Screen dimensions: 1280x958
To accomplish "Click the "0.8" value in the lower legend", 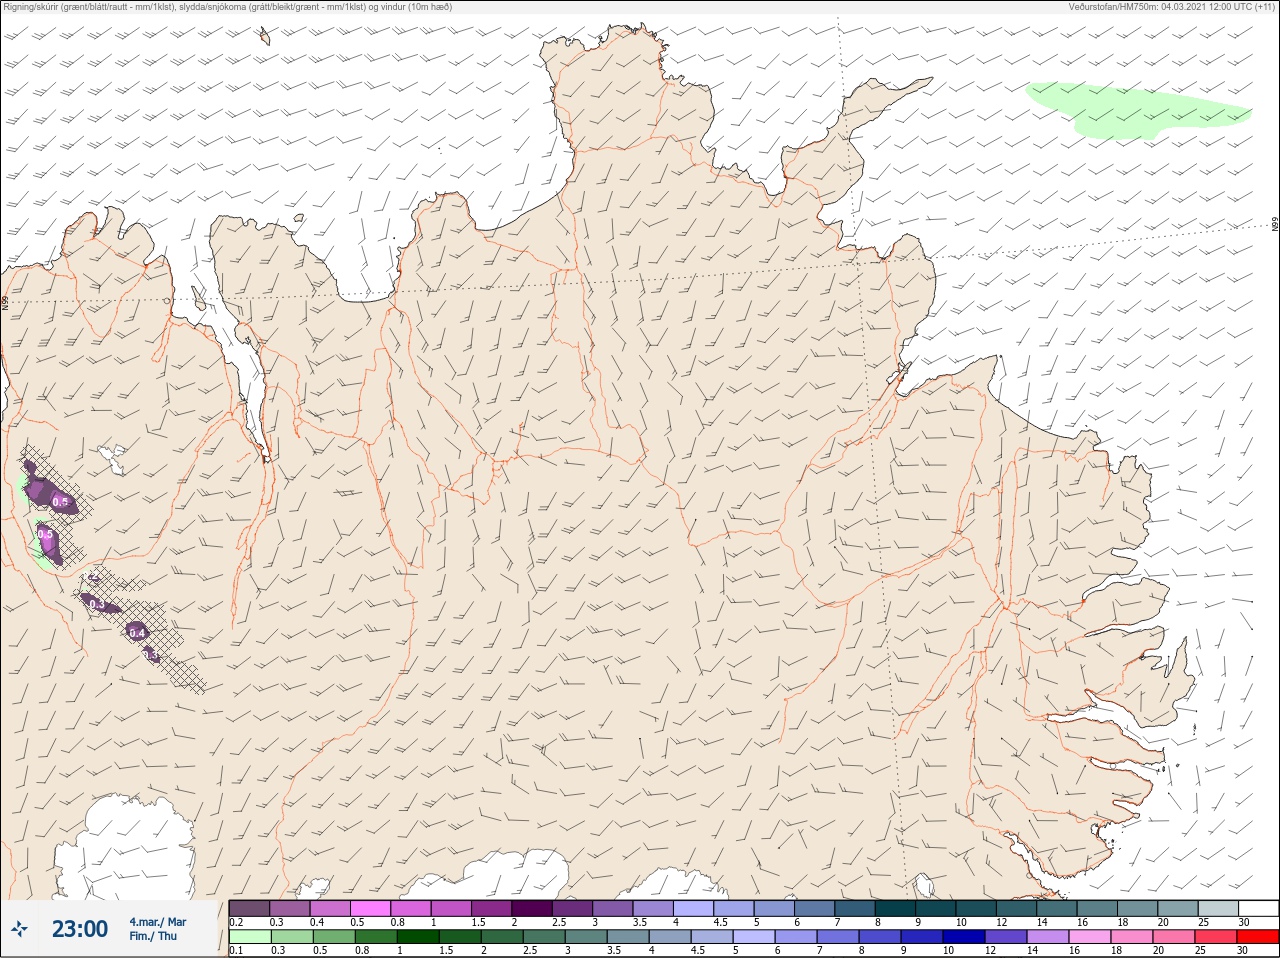I will tap(362, 950).
